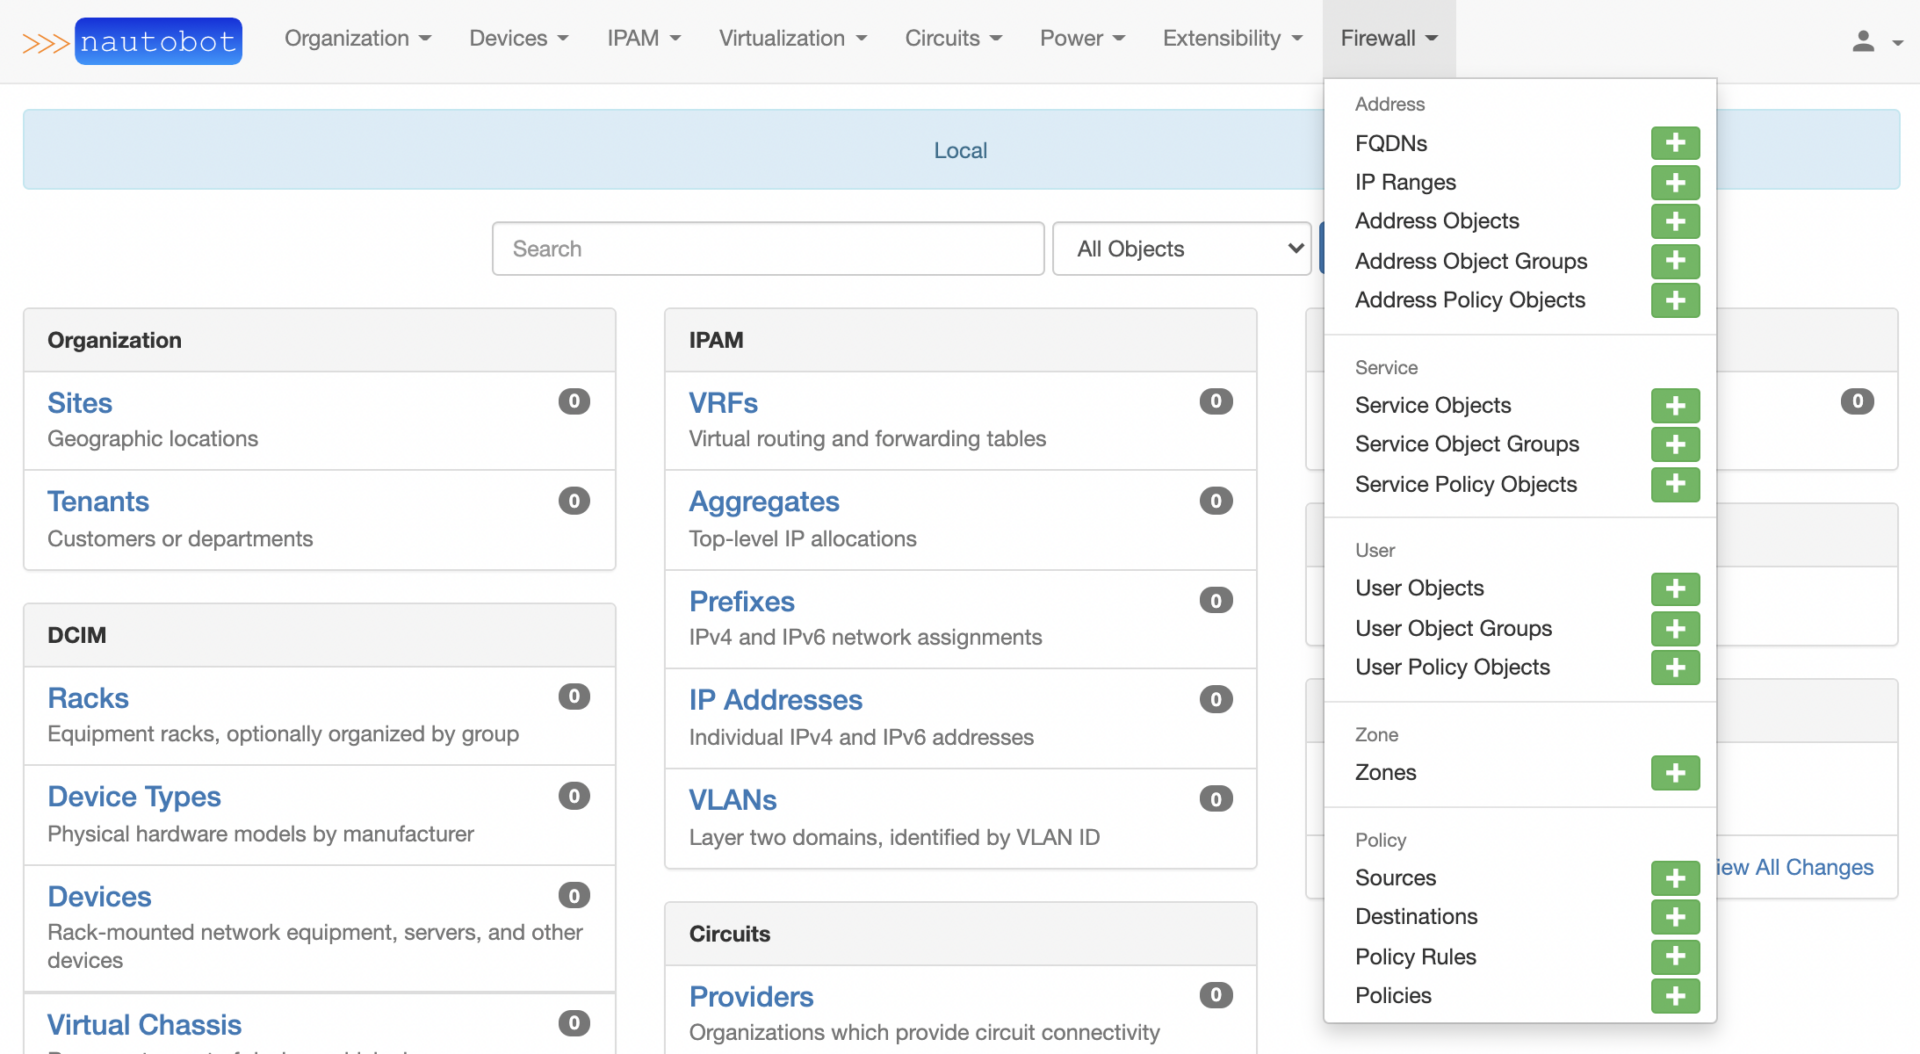This screenshot has width=1920, height=1054.
Task: View All Changes
Action: (x=1795, y=867)
